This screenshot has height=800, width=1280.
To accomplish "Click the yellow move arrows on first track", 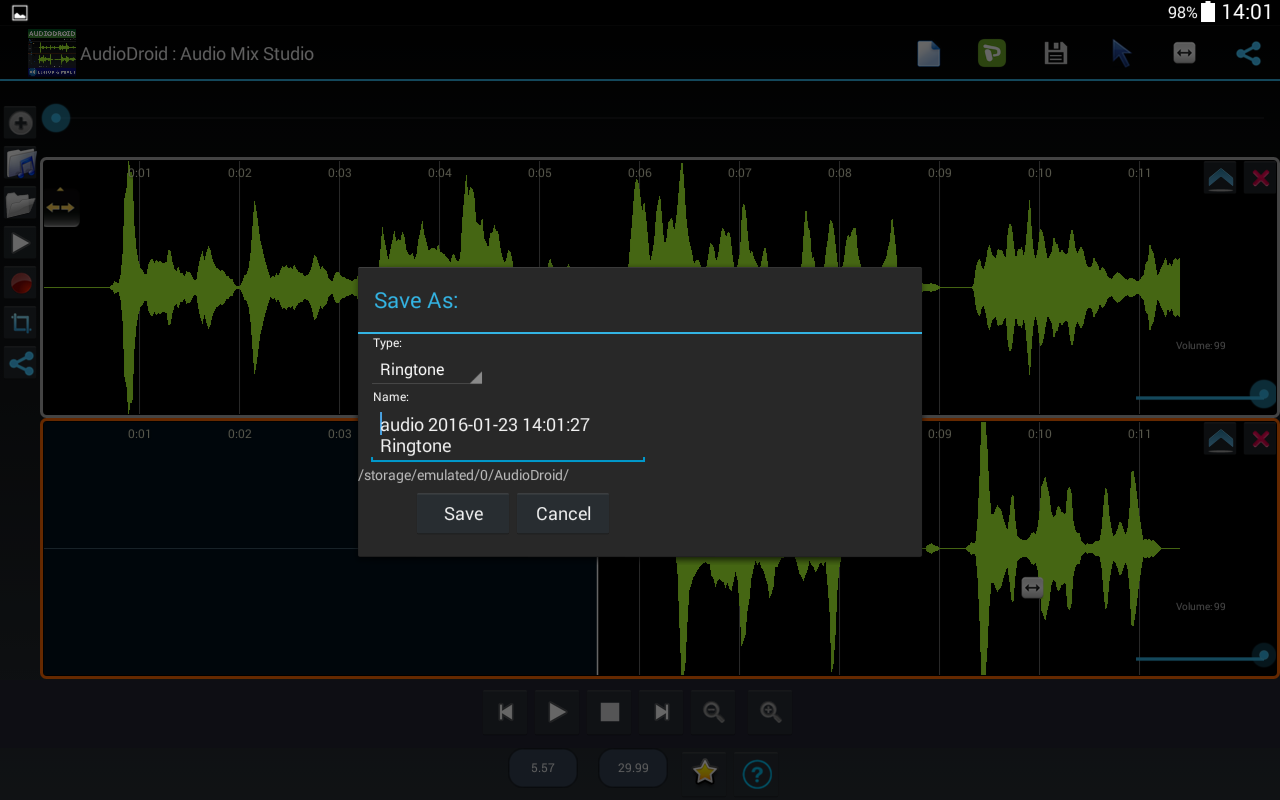I will point(60,207).
